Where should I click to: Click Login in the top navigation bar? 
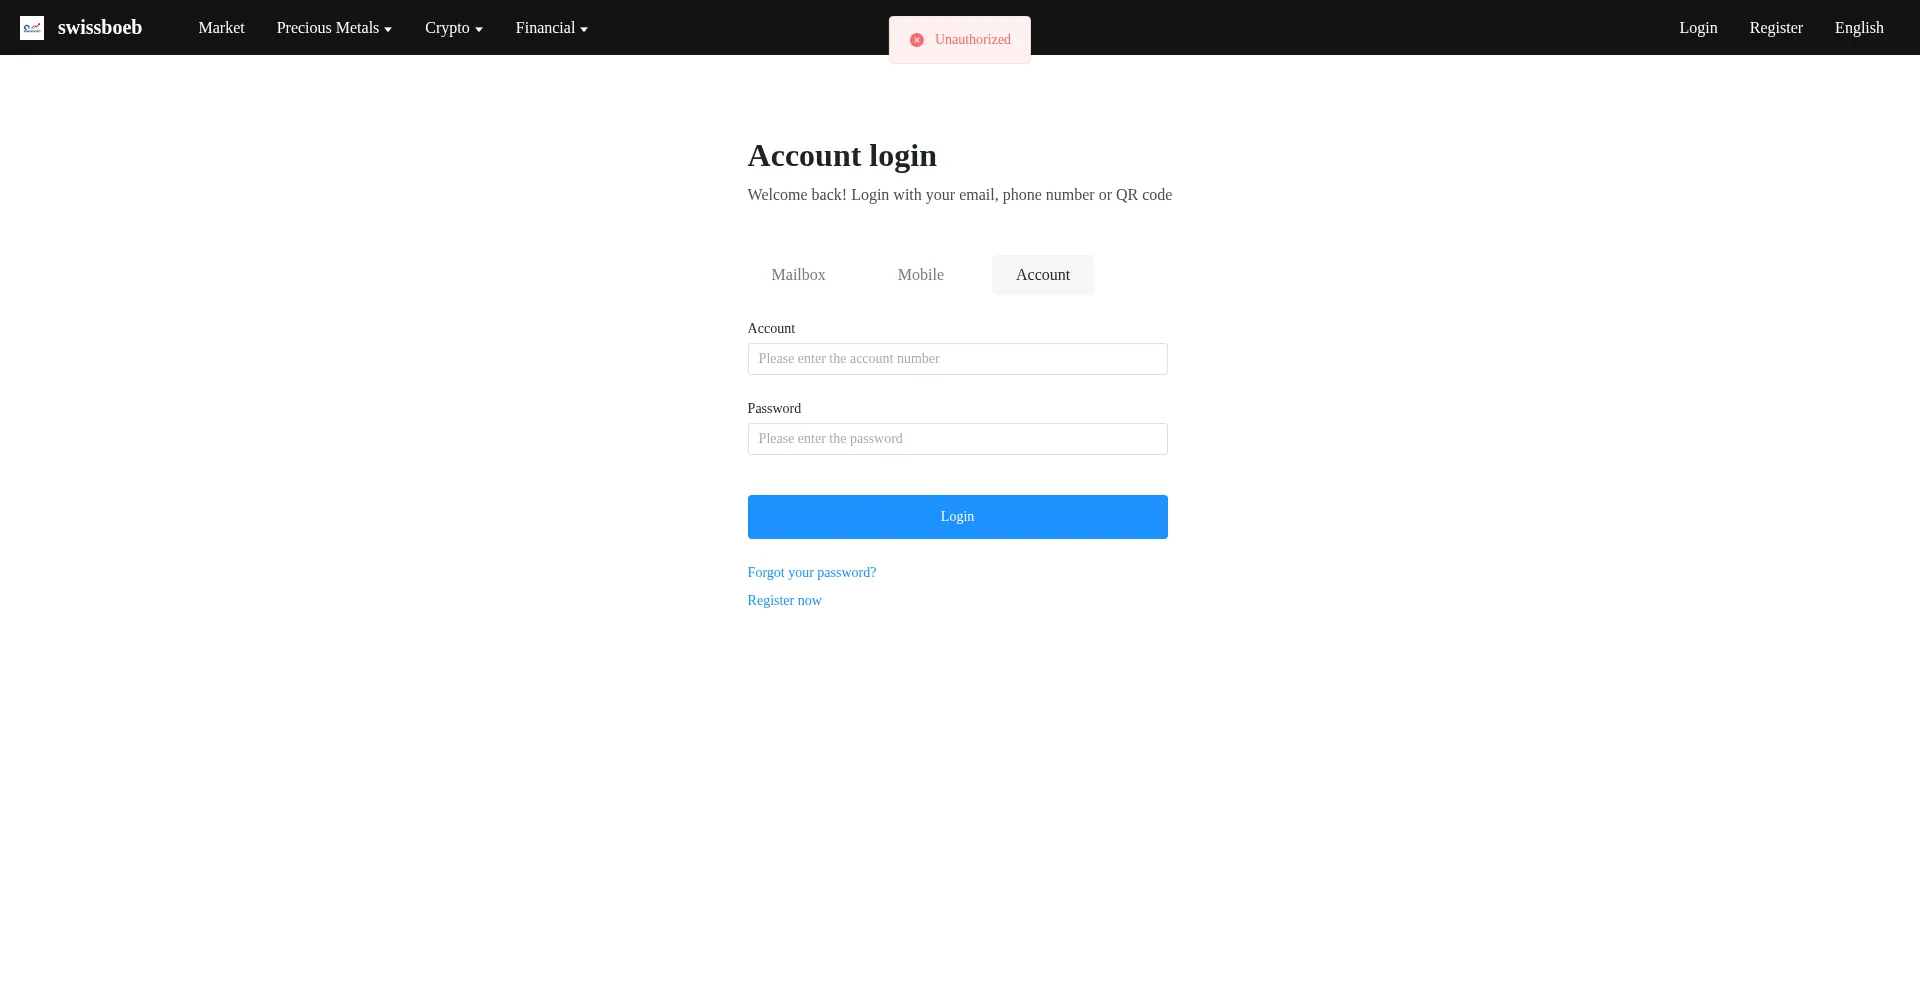[x=1698, y=28]
